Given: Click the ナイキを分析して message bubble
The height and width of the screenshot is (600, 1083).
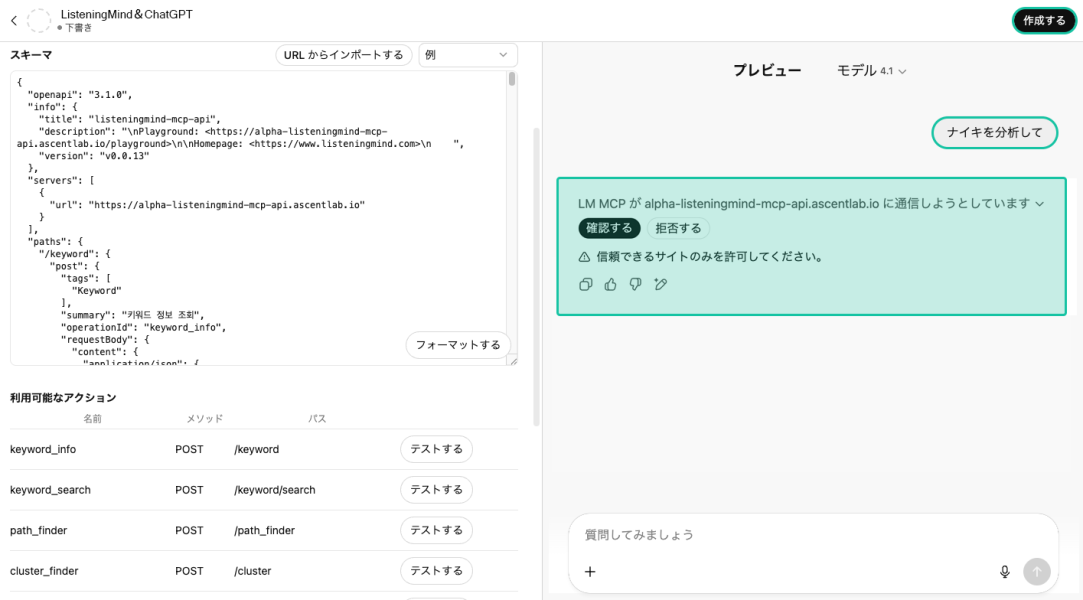Looking at the screenshot, I should pos(995,133).
